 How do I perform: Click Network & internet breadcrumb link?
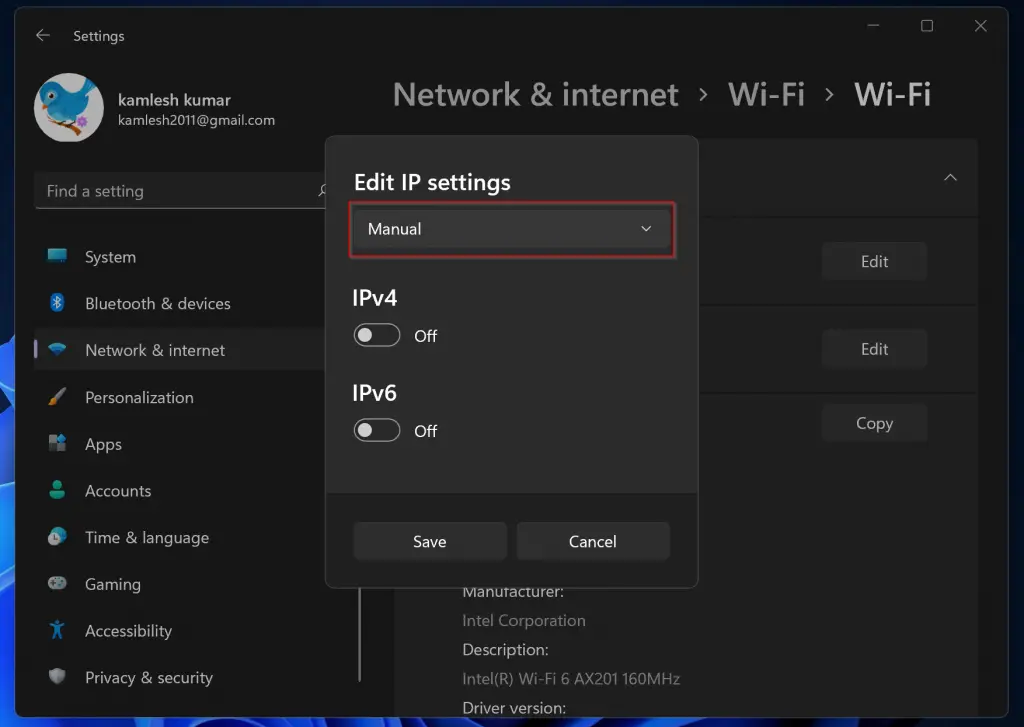pyautogui.click(x=535, y=94)
